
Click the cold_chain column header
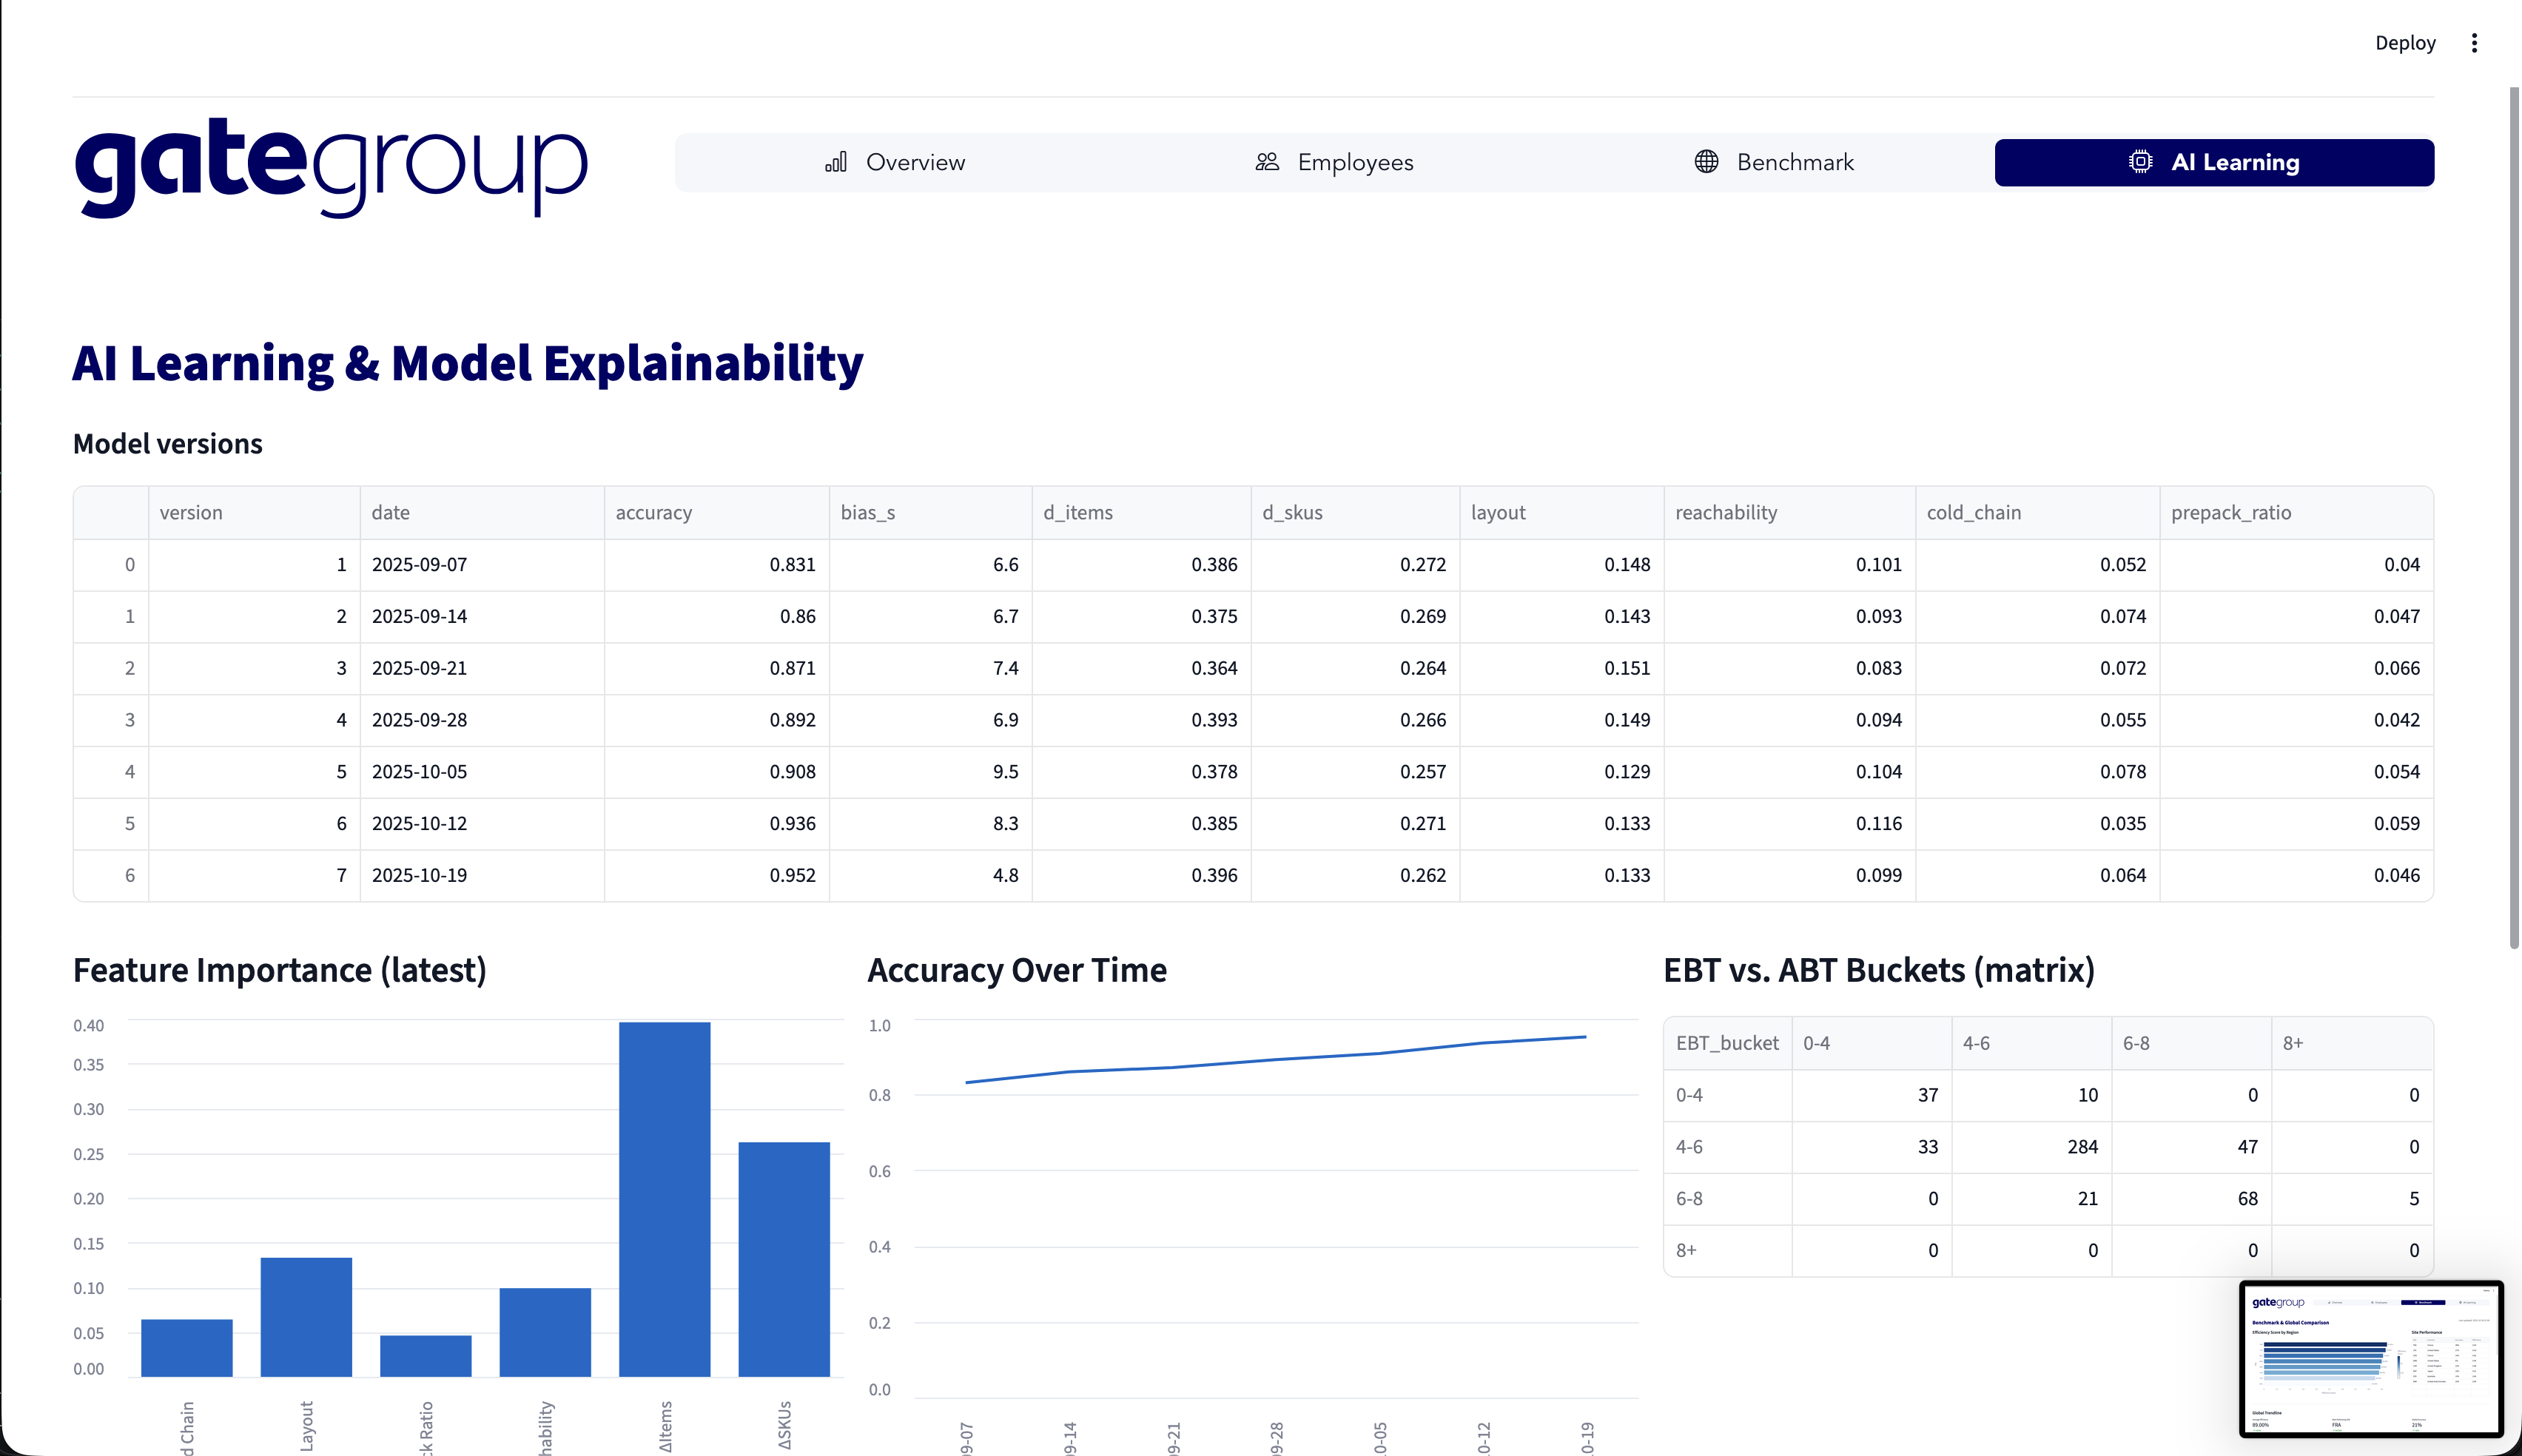(x=1973, y=513)
